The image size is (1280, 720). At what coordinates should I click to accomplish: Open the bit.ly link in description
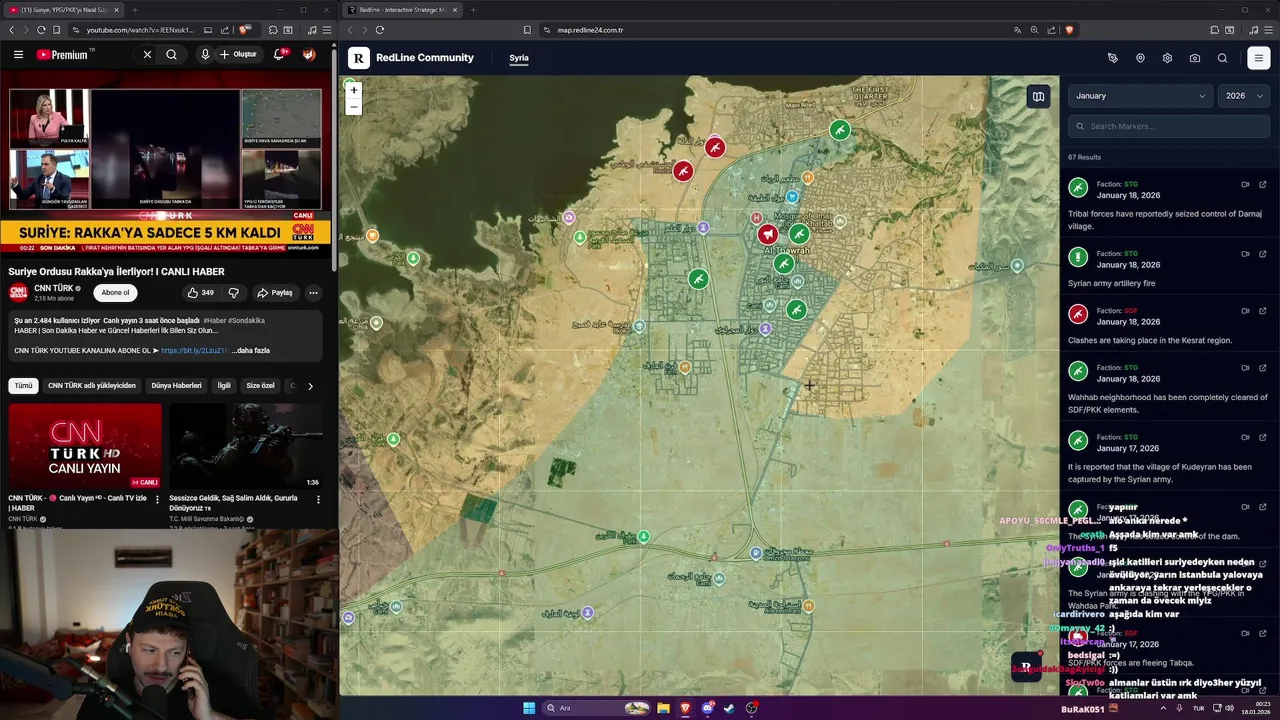(194, 351)
